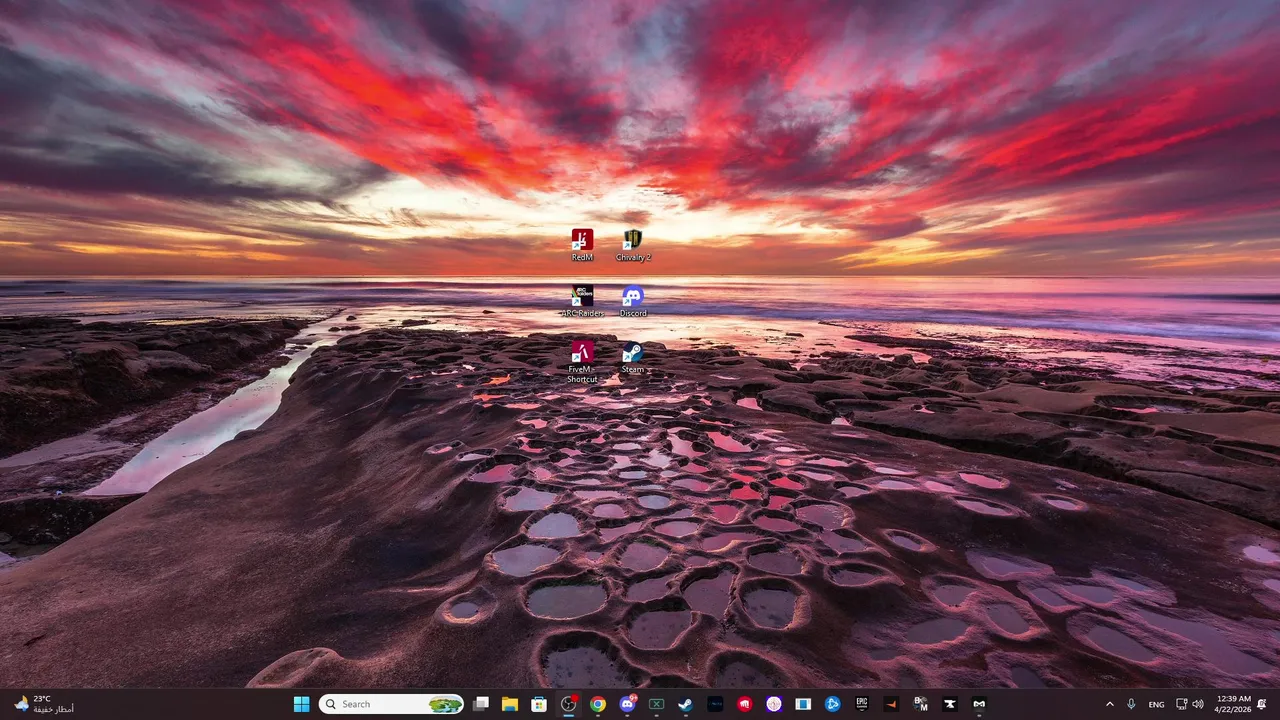Open the RedM desktop shortcut
This screenshot has width=1280, height=720.
click(x=582, y=244)
